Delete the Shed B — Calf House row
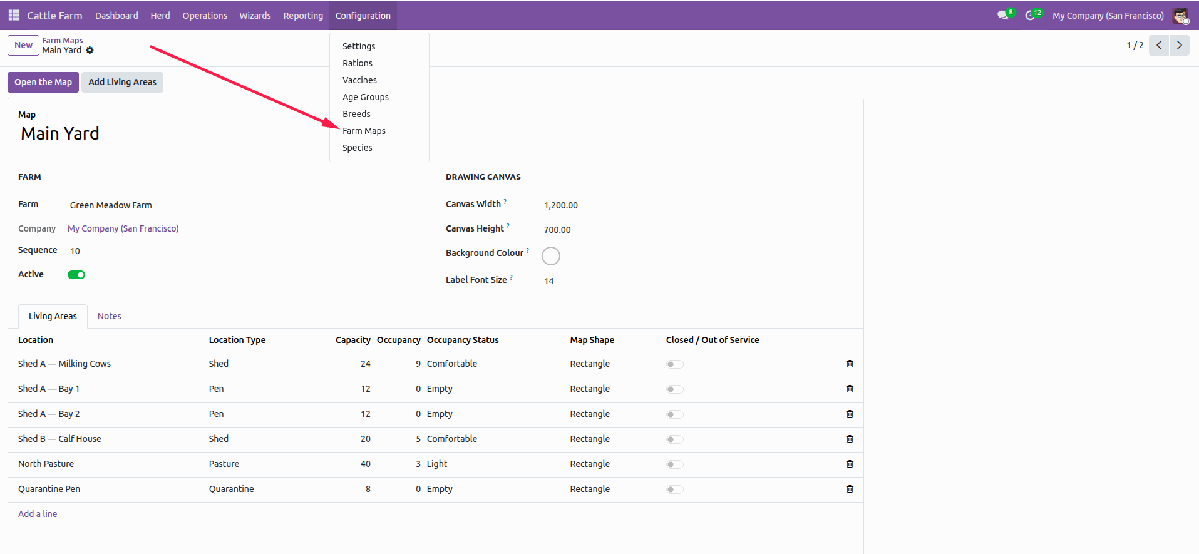This screenshot has height=554, width=1199. [850, 439]
